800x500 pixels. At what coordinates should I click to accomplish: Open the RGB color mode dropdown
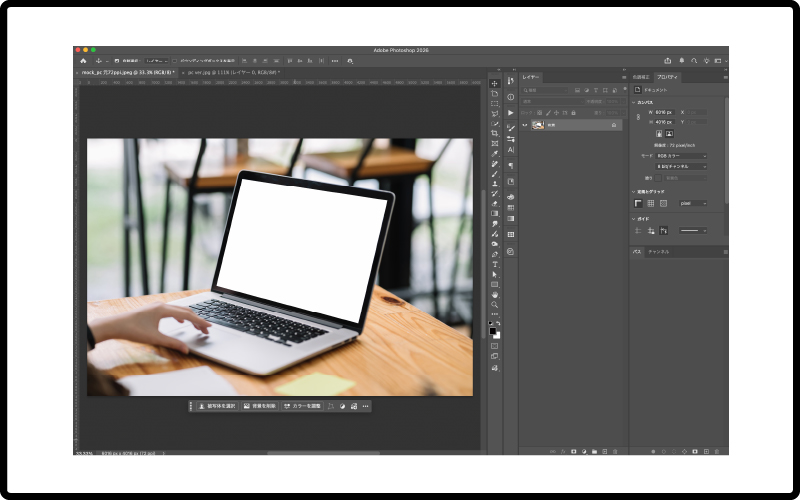pos(682,156)
